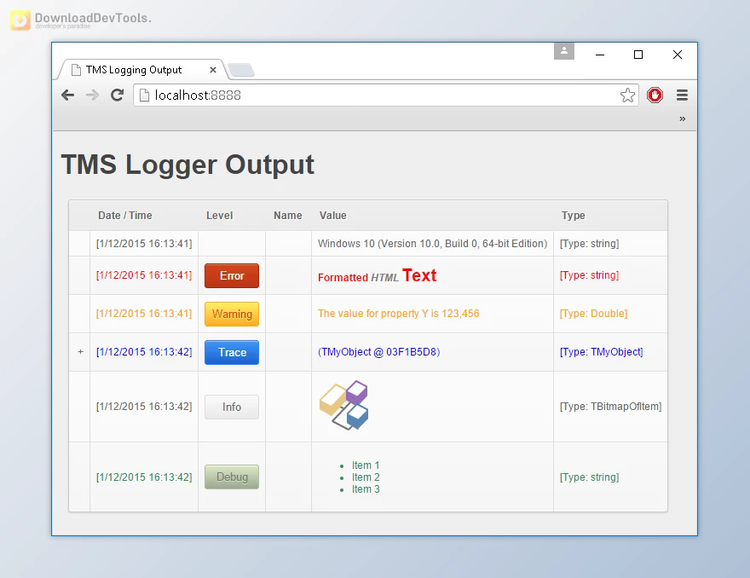Click the Trace row's blue timestamp
Viewport: 750px width, 578px height.
(x=144, y=352)
